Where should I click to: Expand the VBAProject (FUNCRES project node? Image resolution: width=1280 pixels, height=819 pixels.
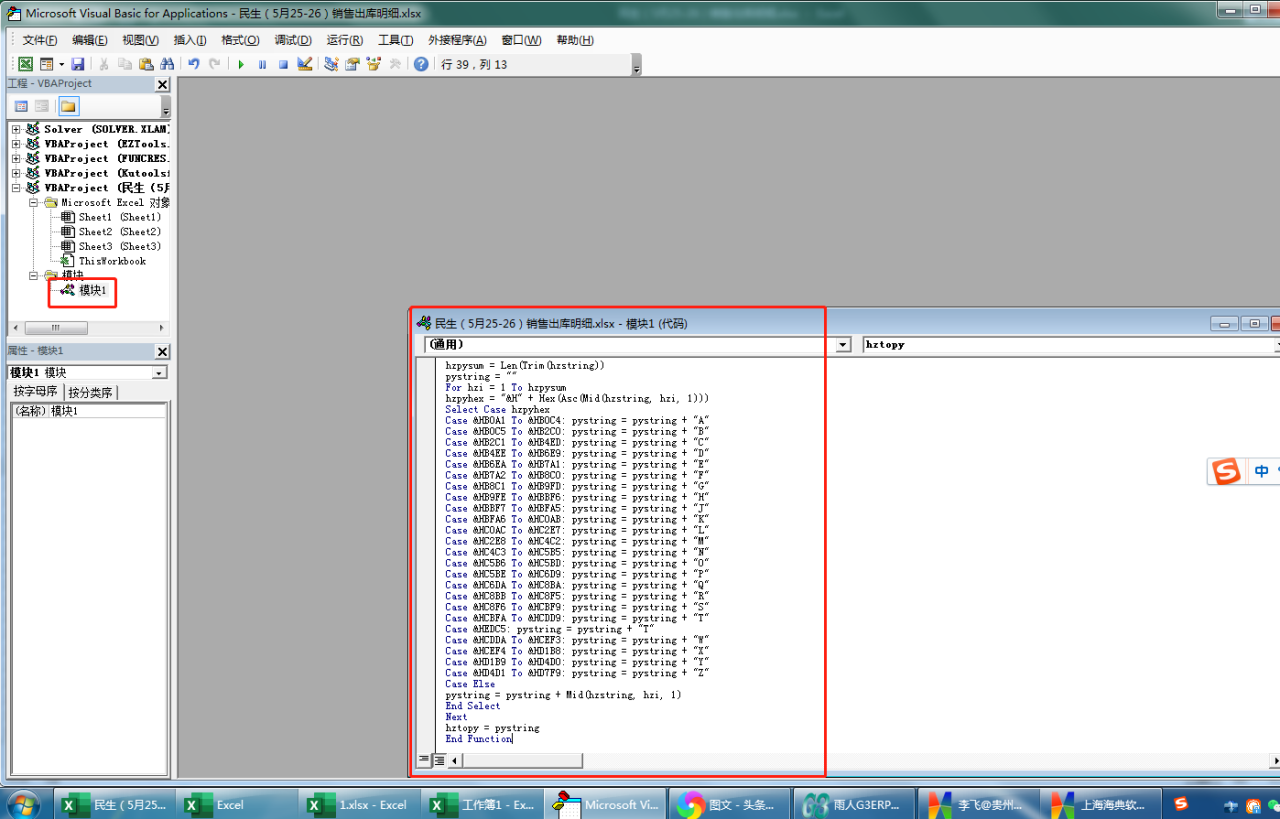(x=16, y=158)
